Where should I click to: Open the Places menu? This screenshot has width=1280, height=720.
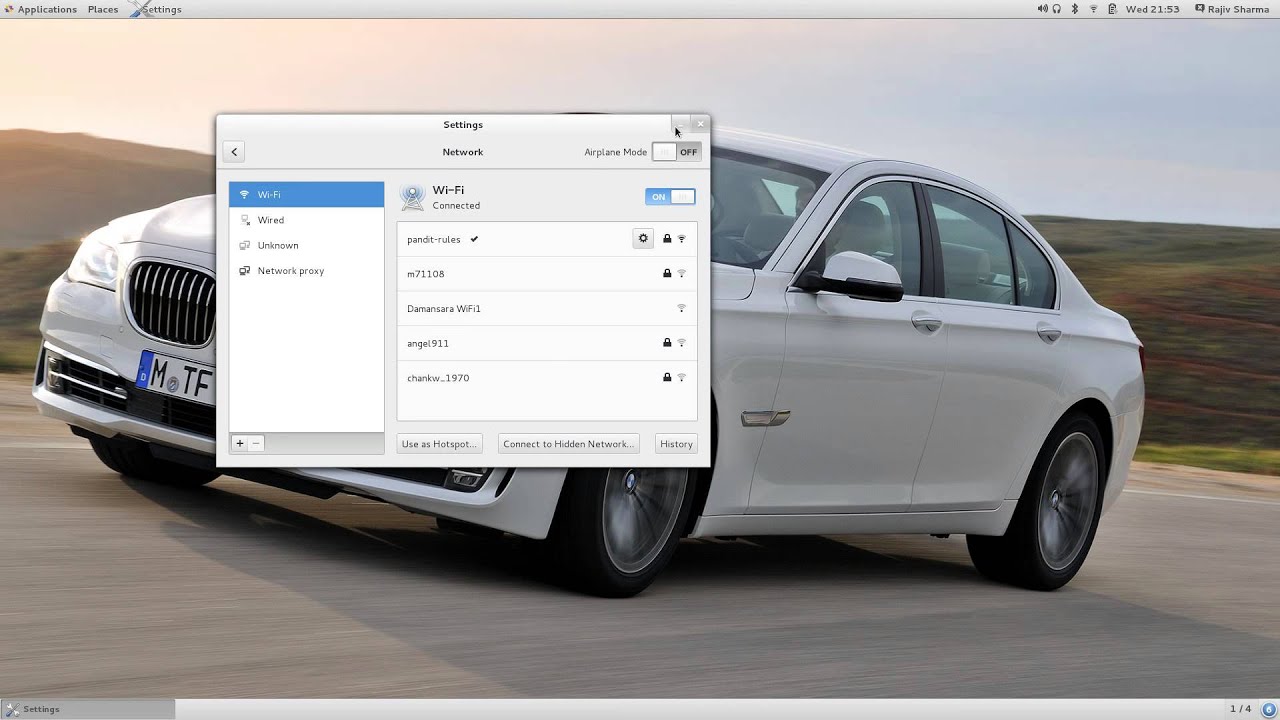pyautogui.click(x=103, y=9)
